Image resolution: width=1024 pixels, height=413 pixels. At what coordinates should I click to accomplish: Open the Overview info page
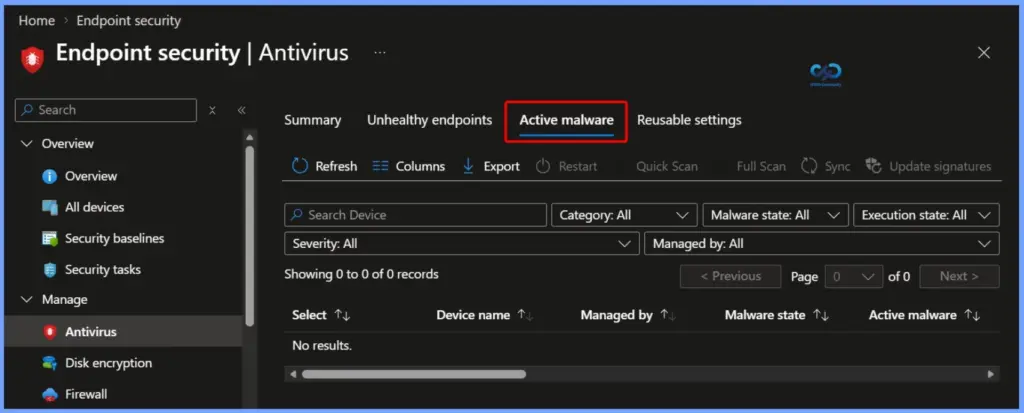pyautogui.click(x=91, y=176)
